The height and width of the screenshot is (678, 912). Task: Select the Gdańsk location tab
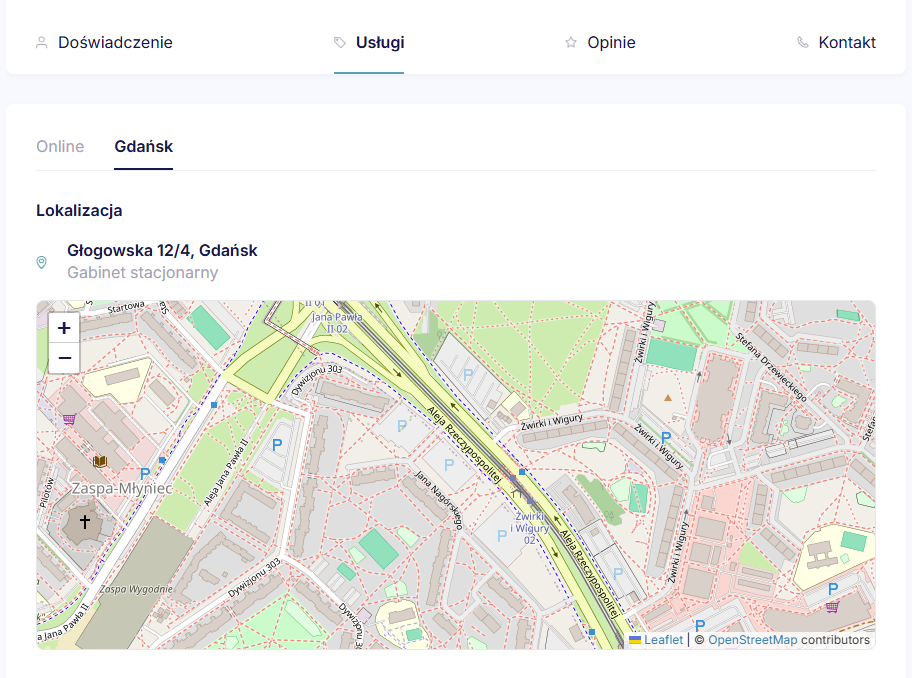(143, 147)
